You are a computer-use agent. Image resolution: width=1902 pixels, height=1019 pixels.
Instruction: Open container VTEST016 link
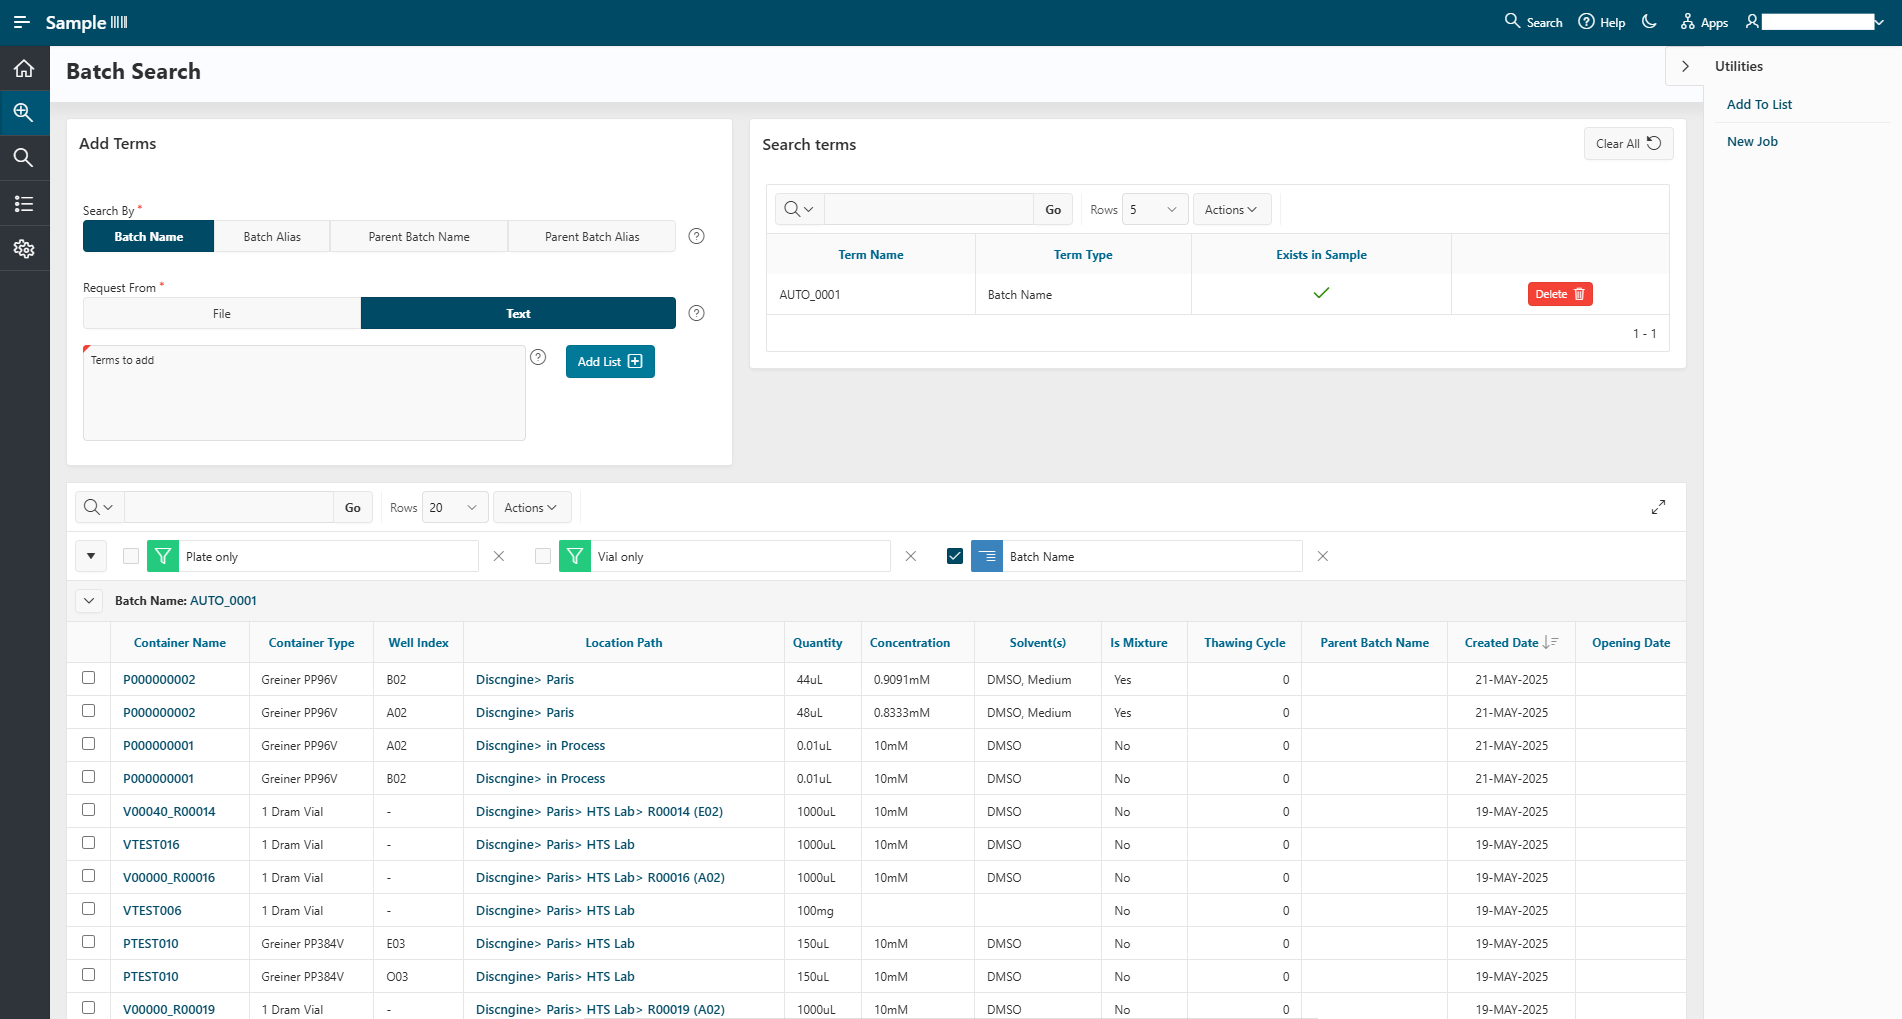click(x=151, y=844)
